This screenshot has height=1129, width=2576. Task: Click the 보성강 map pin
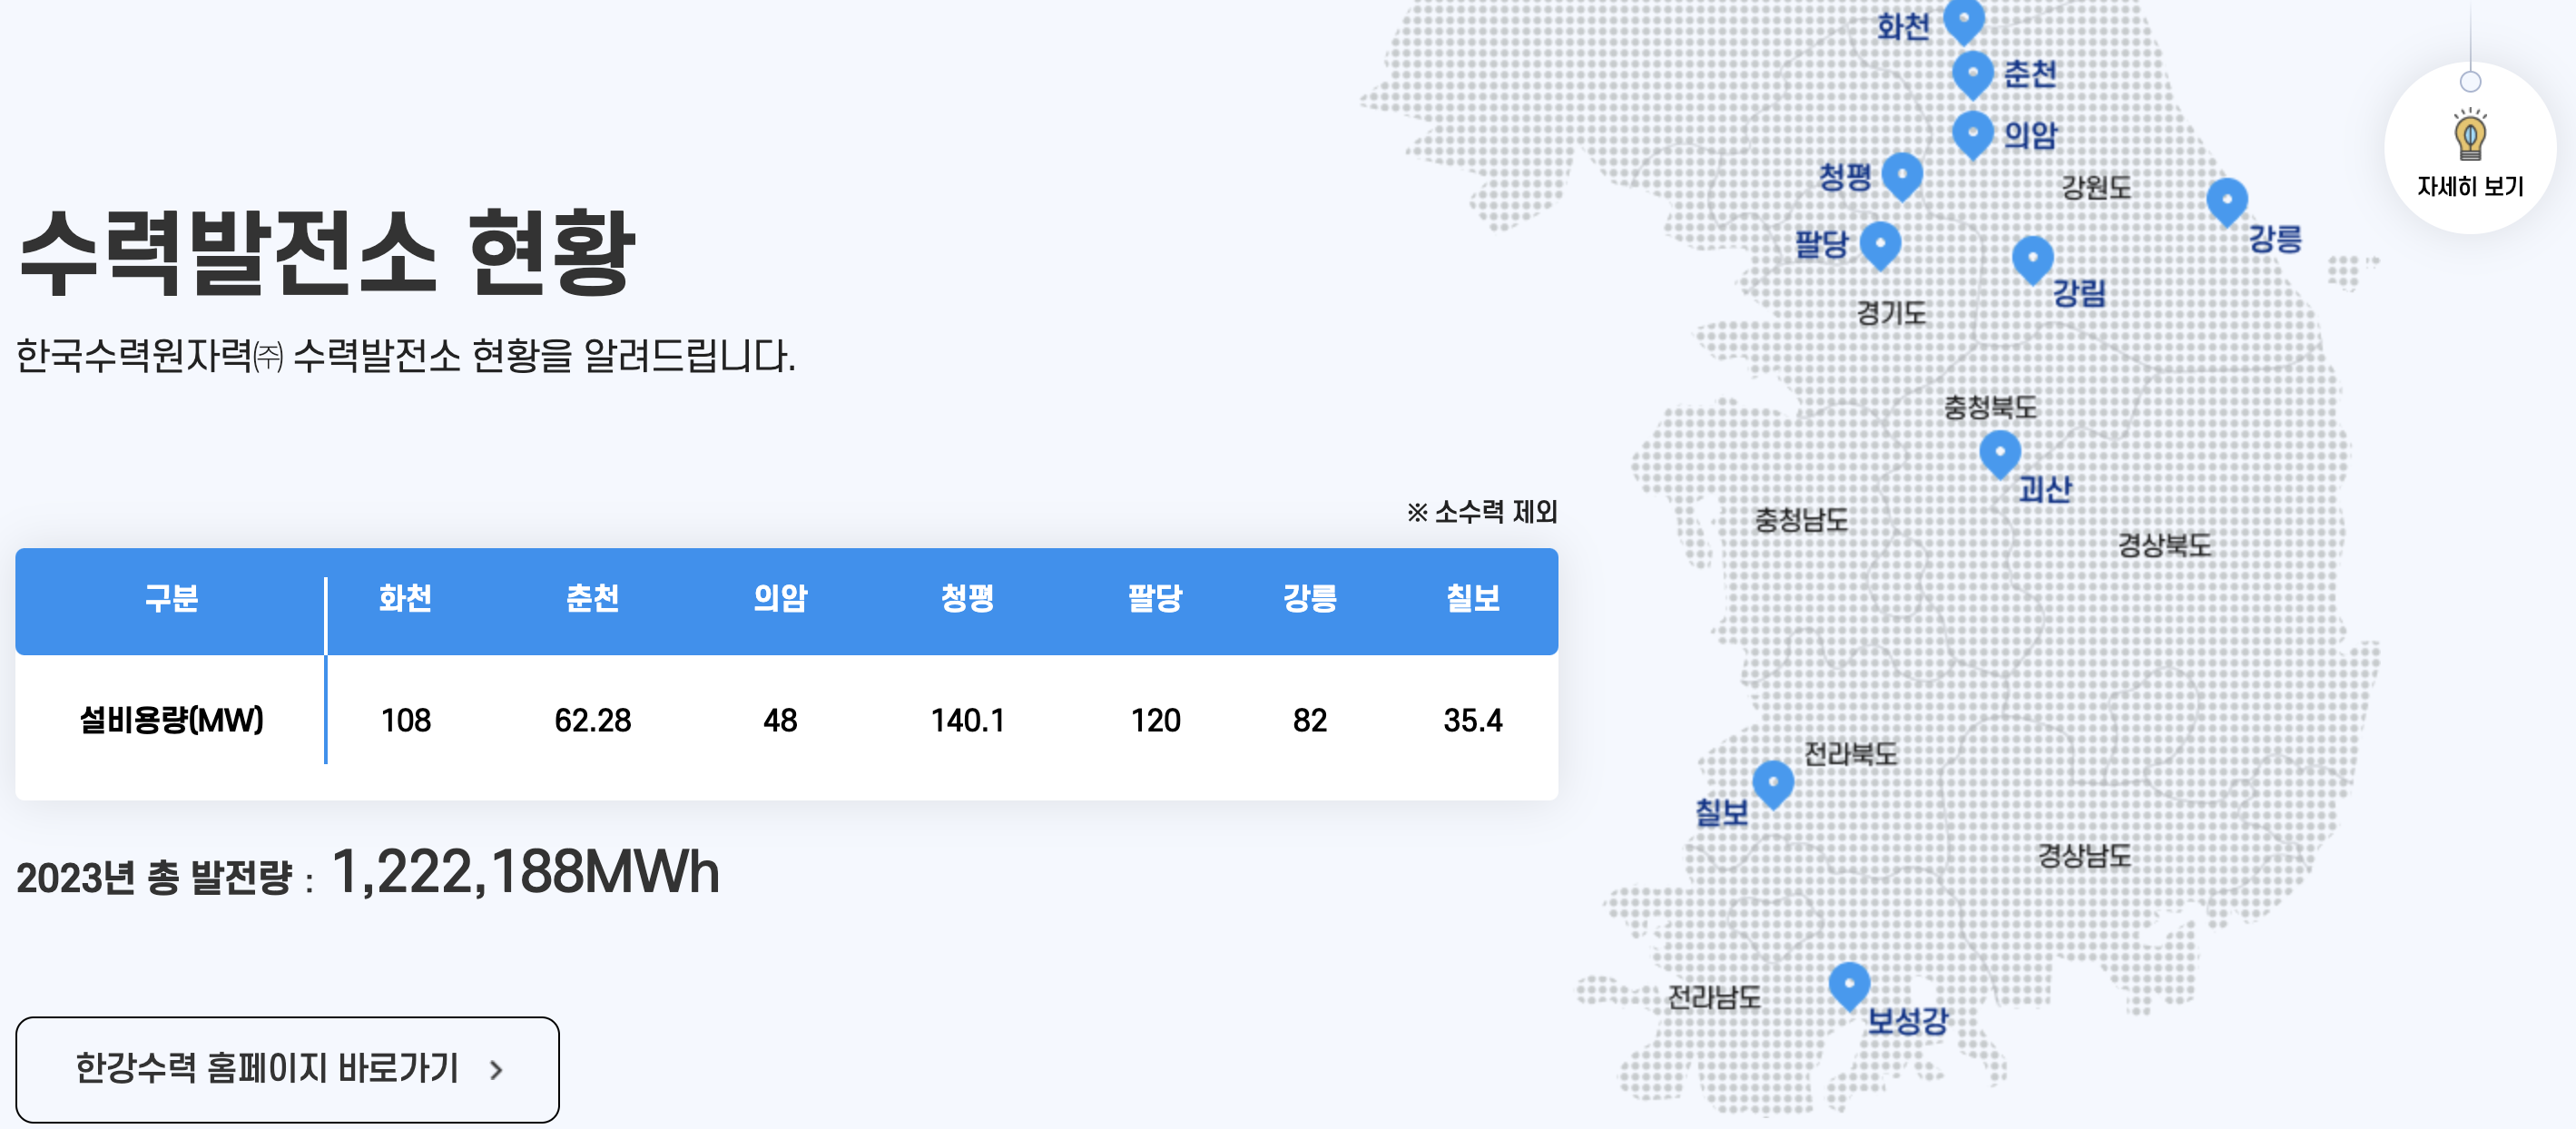1849,984
